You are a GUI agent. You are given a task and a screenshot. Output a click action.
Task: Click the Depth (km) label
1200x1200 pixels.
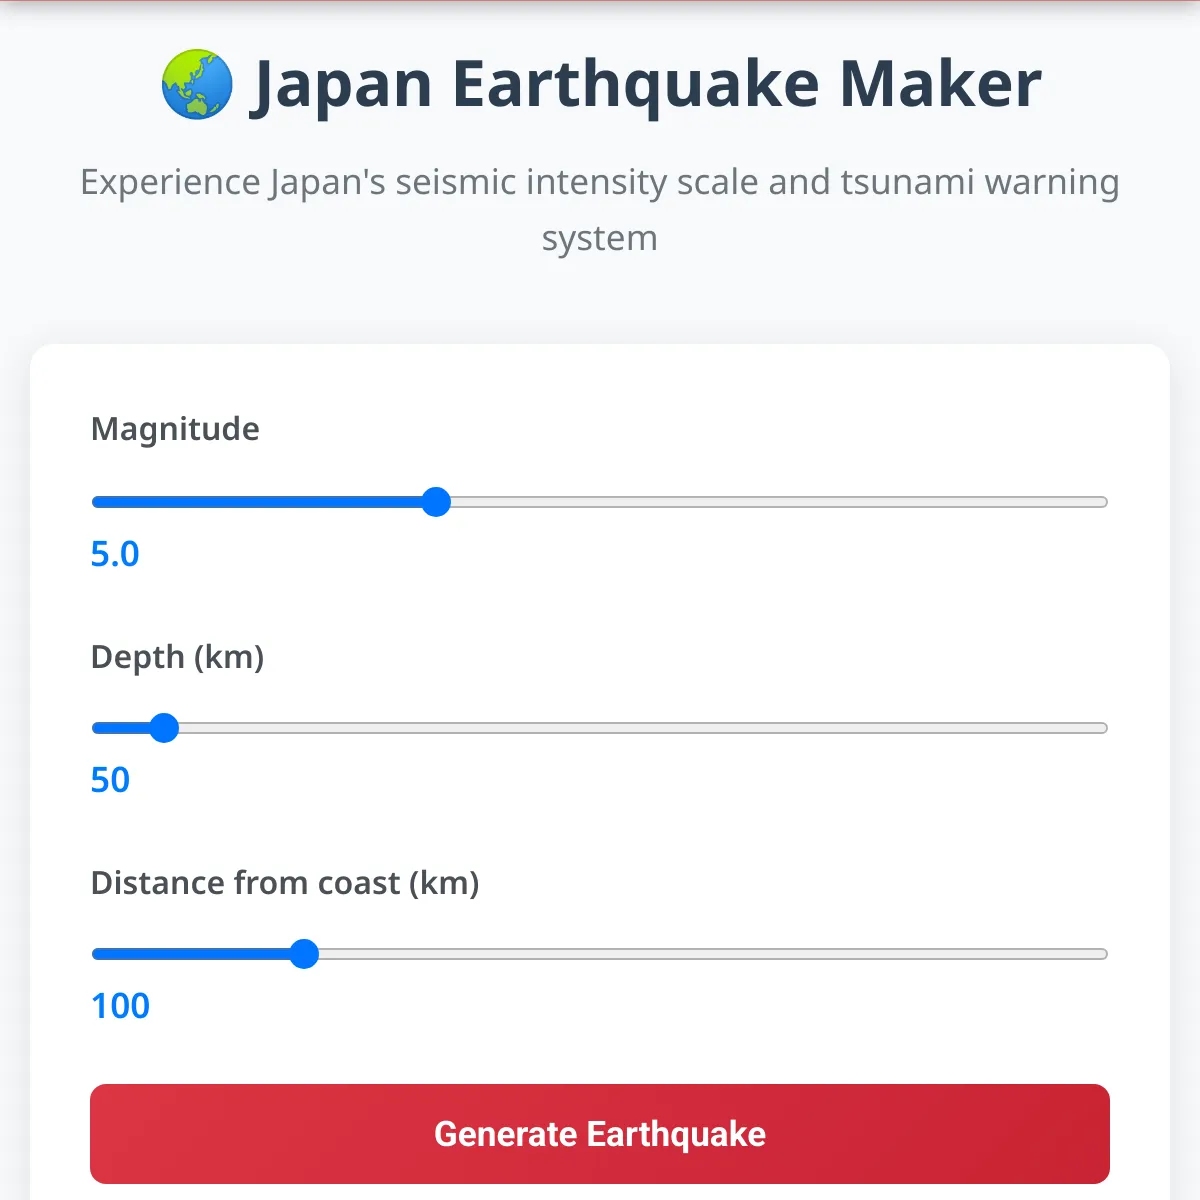[x=177, y=657]
